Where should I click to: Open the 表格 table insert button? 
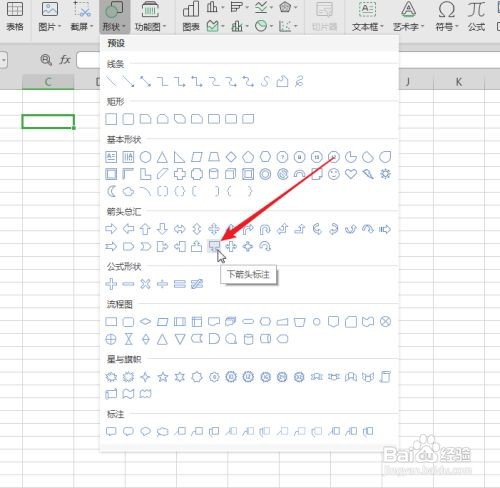point(15,16)
